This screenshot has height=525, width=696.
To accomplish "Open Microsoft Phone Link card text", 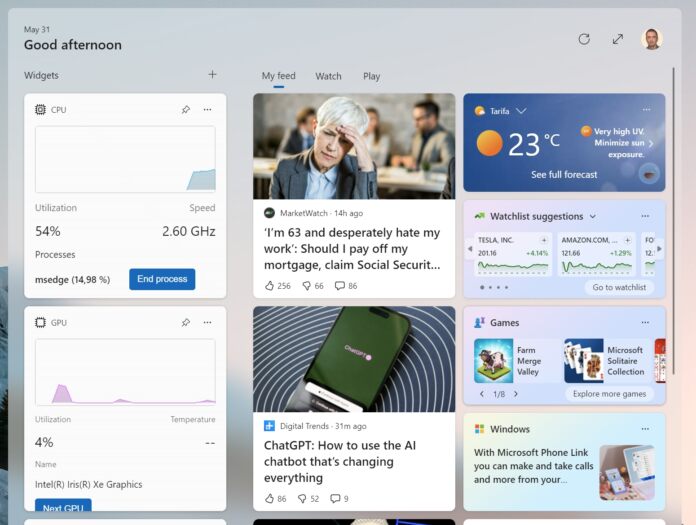I will pyautogui.click(x=533, y=466).
